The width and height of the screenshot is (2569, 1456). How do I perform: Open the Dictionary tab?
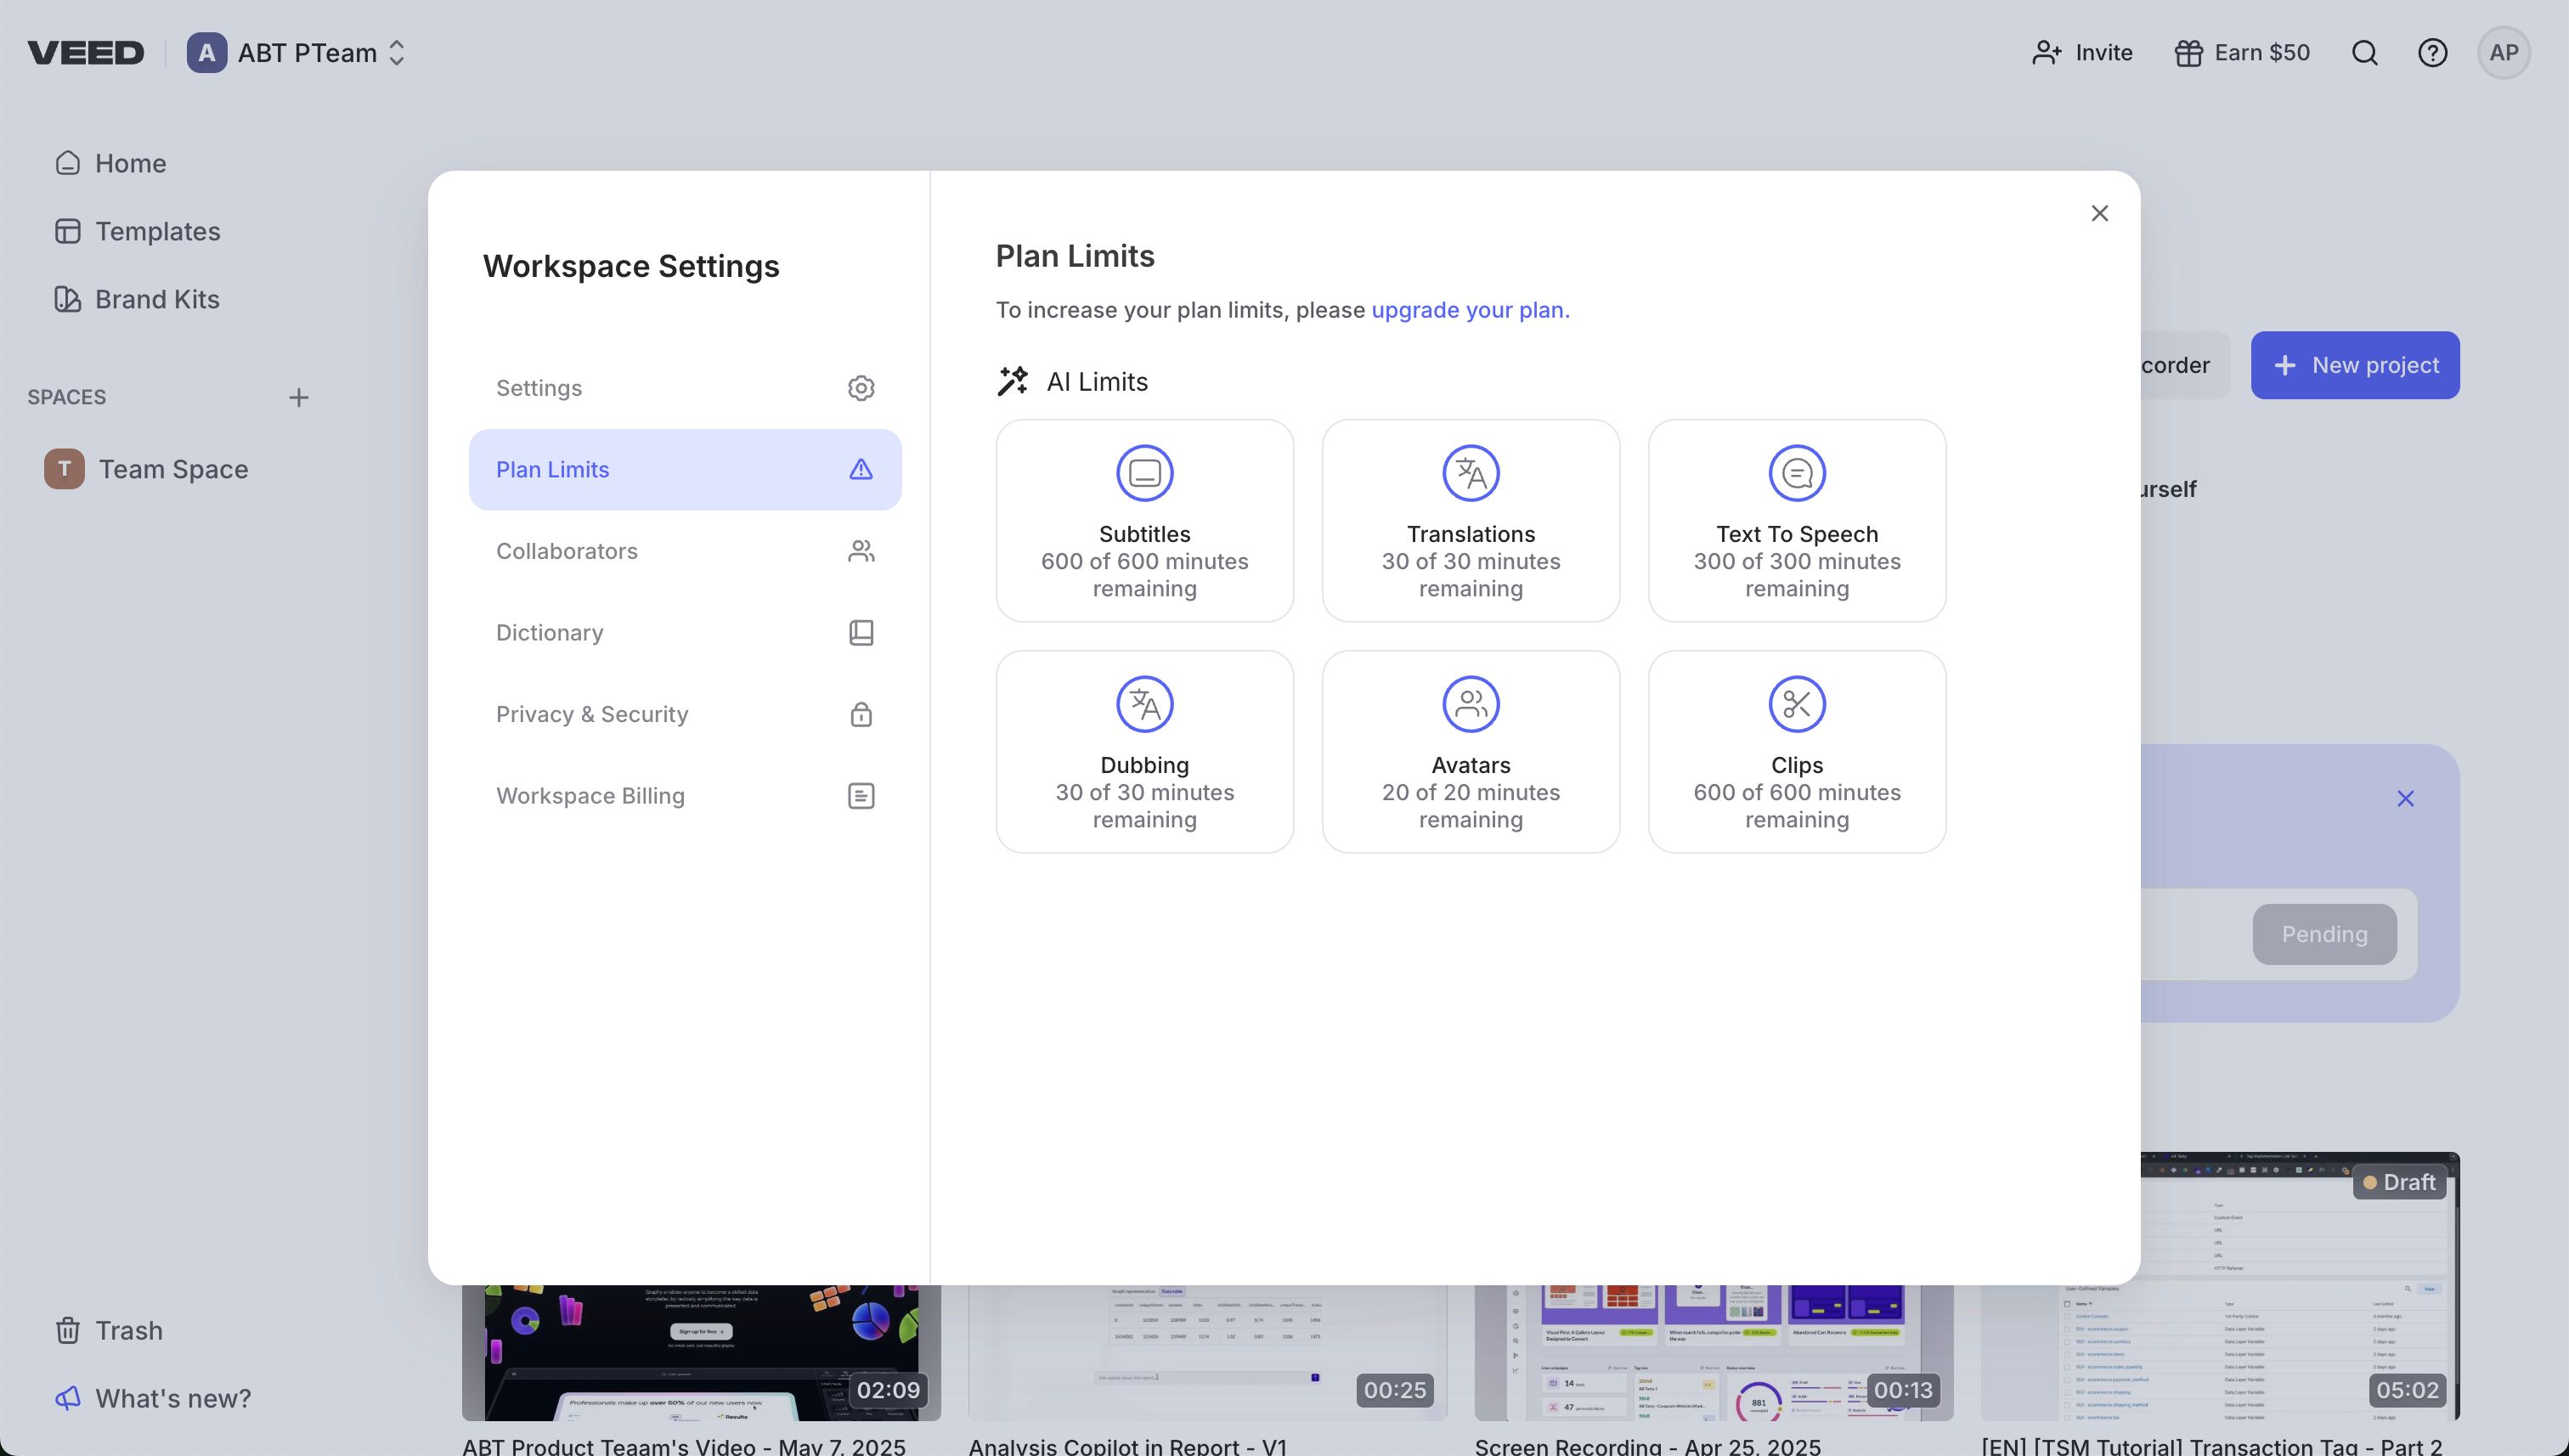pos(685,633)
